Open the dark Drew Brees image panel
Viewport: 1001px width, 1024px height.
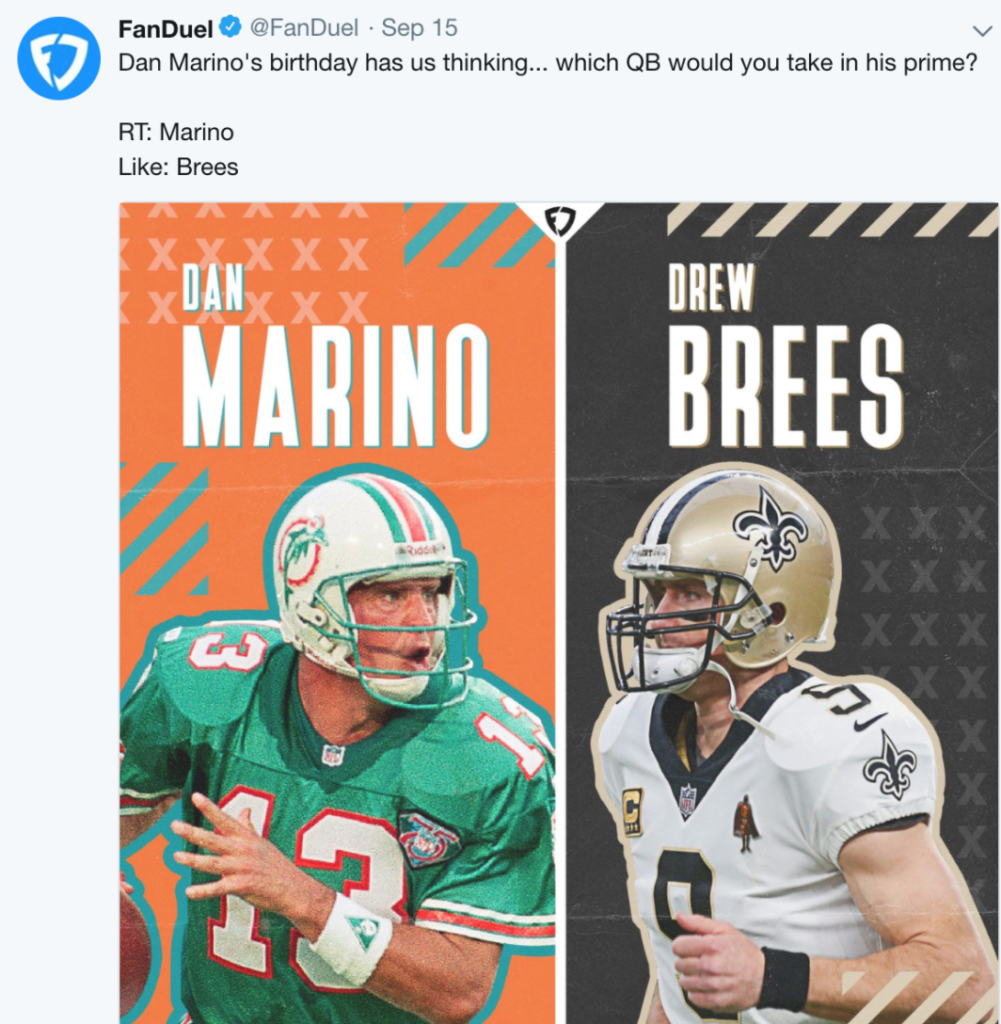(x=782, y=613)
